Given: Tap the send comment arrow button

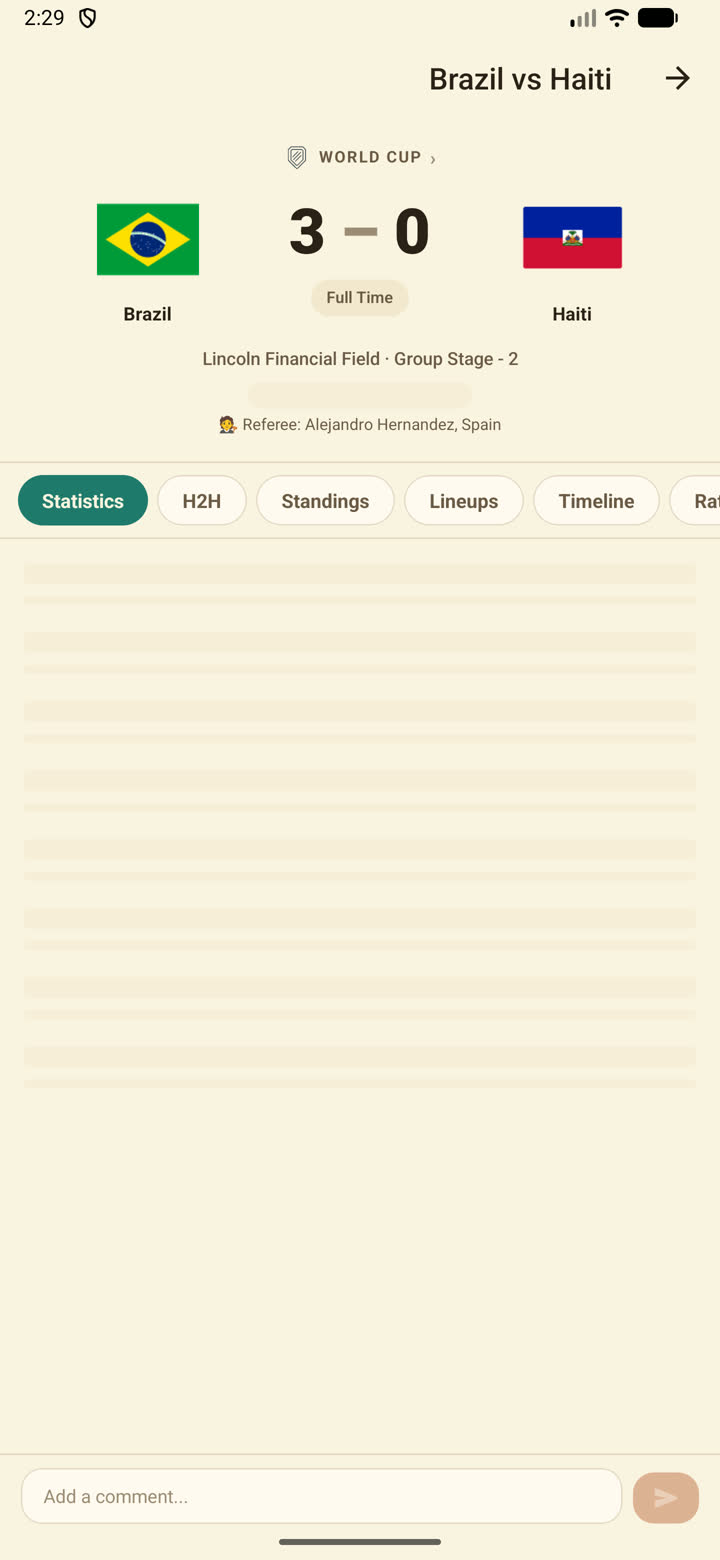Looking at the screenshot, I should point(666,1497).
